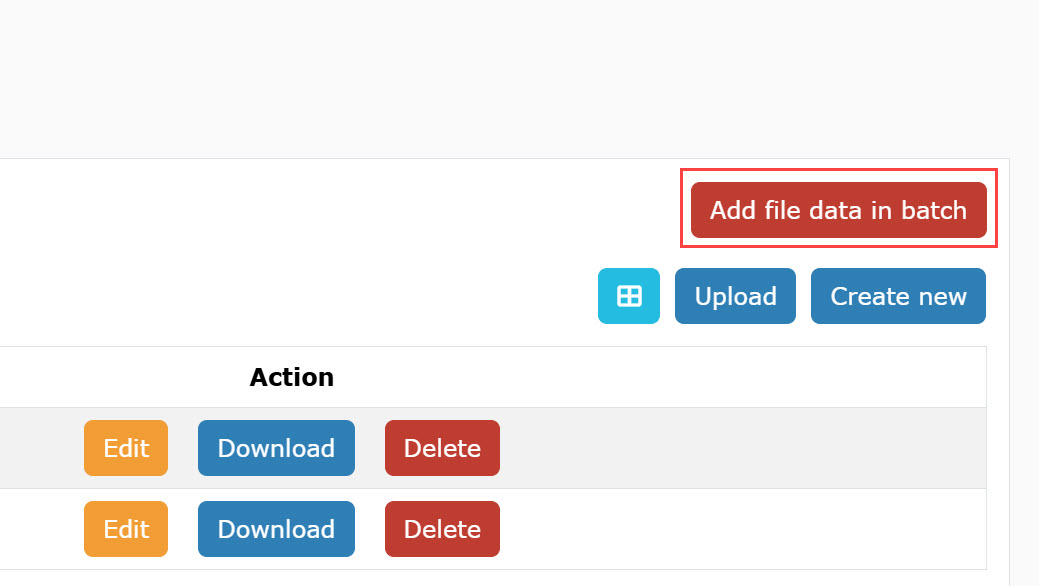This screenshot has width=1039, height=586.
Task: Edit the file in the second row
Action: tap(126, 529)
